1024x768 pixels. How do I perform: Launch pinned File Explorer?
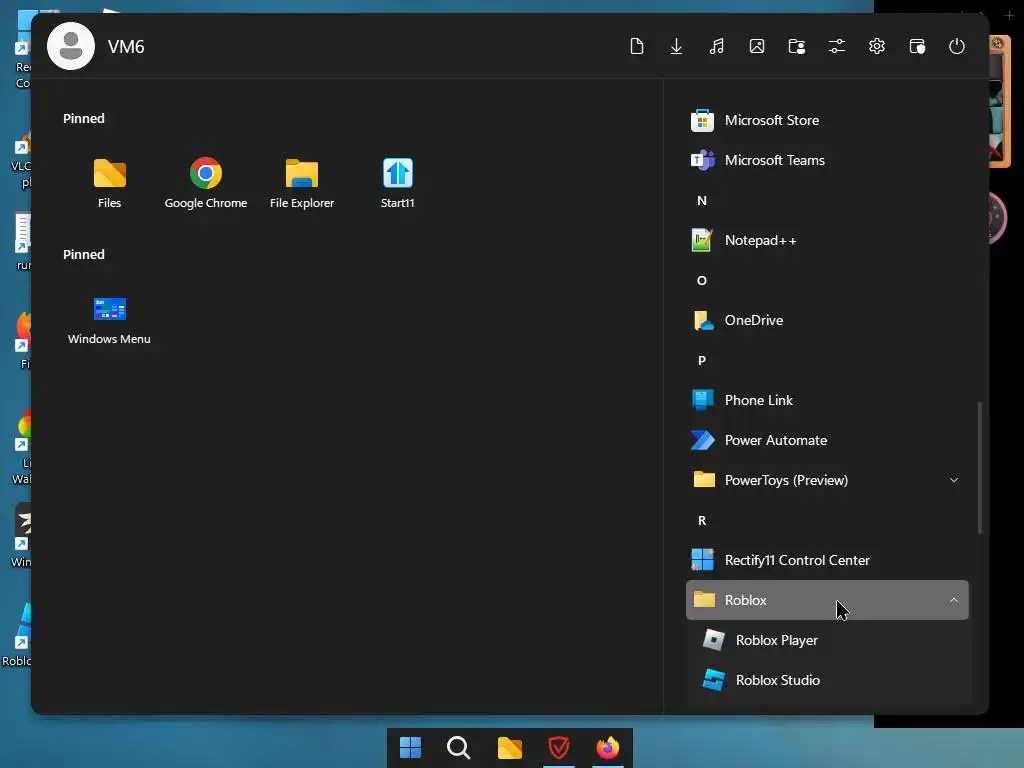tap(302, 184)
